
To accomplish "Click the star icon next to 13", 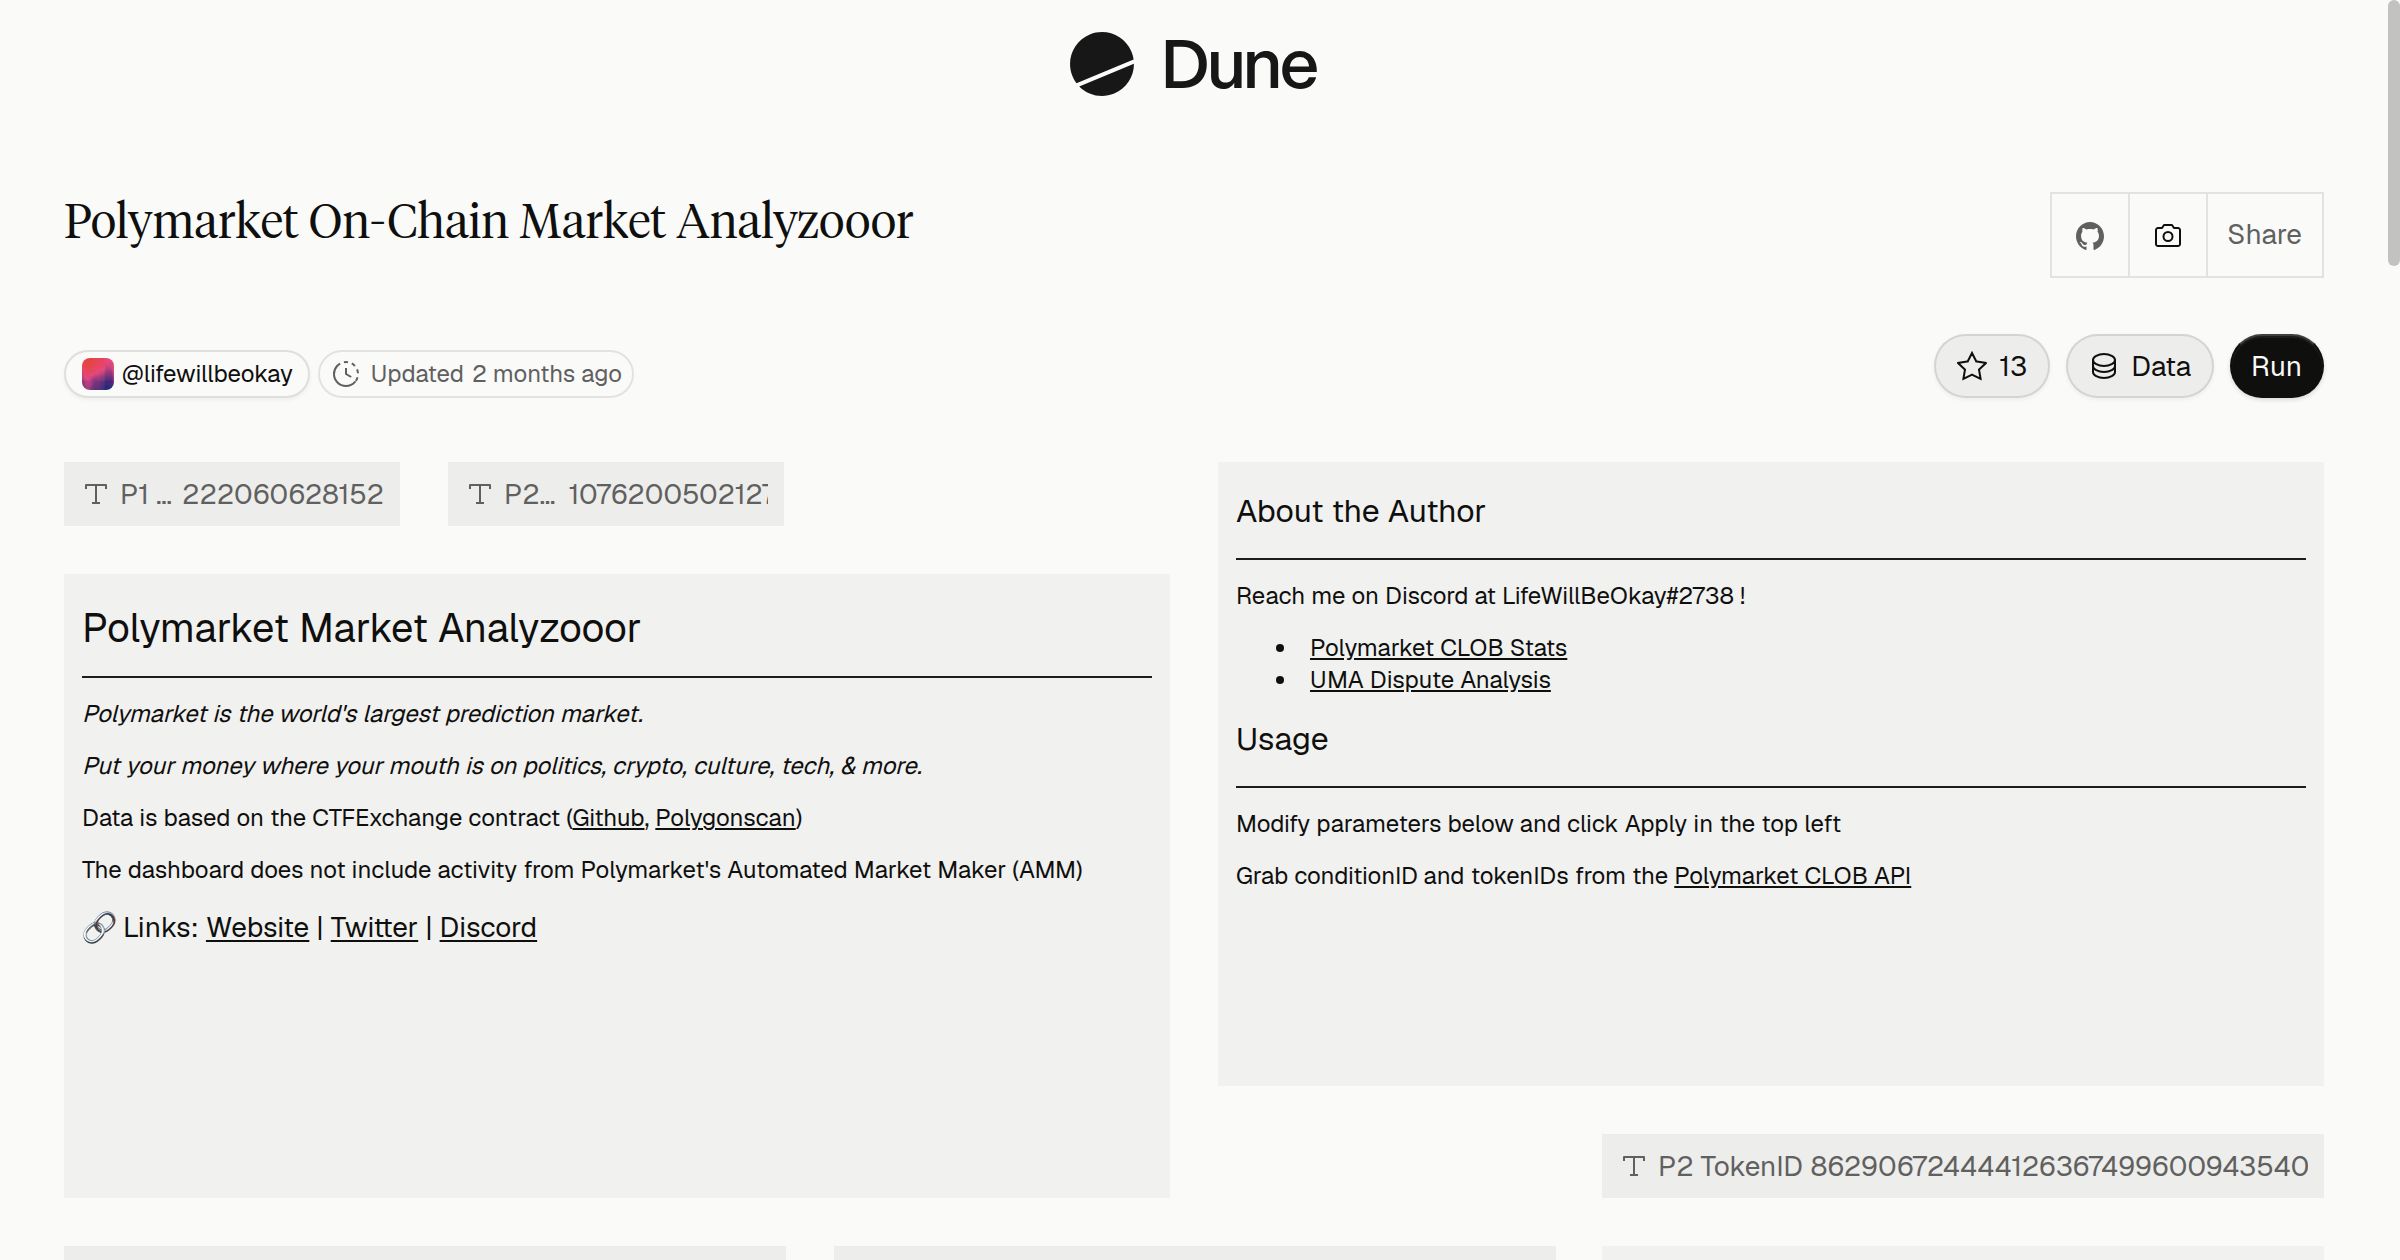I will point(1971,366).
